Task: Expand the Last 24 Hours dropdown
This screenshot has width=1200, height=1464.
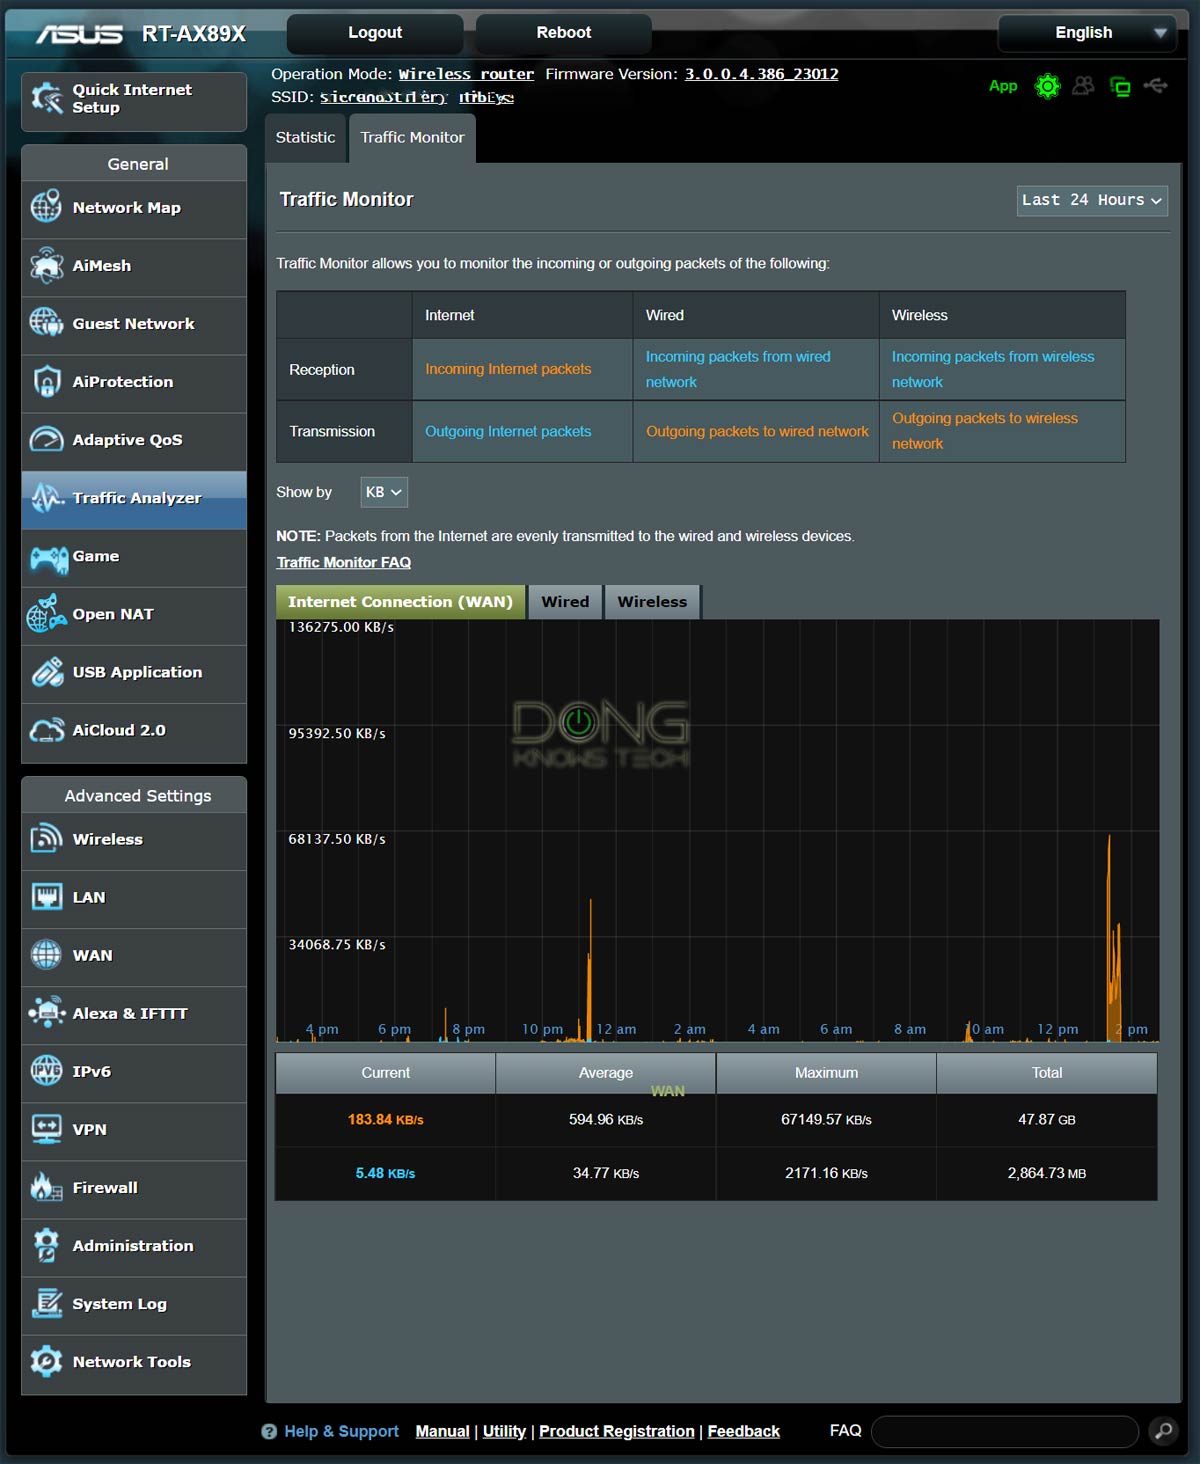Action: click(x=1092, y=200)
